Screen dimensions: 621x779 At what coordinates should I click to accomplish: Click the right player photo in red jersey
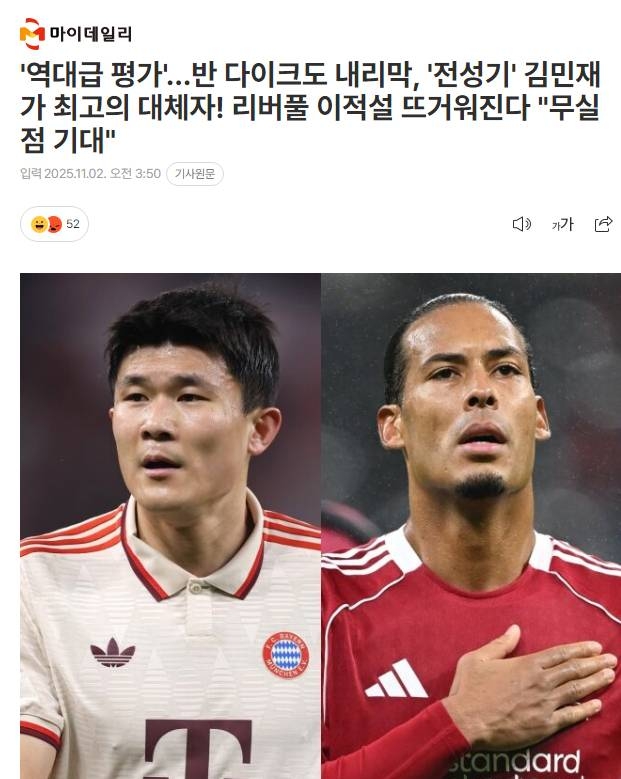pos(471,526)
